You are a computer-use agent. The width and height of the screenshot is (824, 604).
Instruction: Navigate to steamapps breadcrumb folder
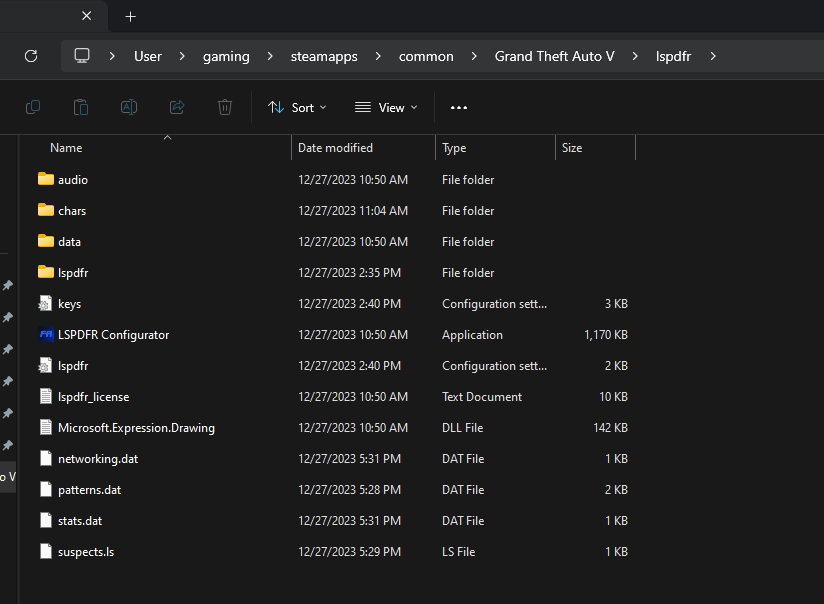(x=322, y=56)
